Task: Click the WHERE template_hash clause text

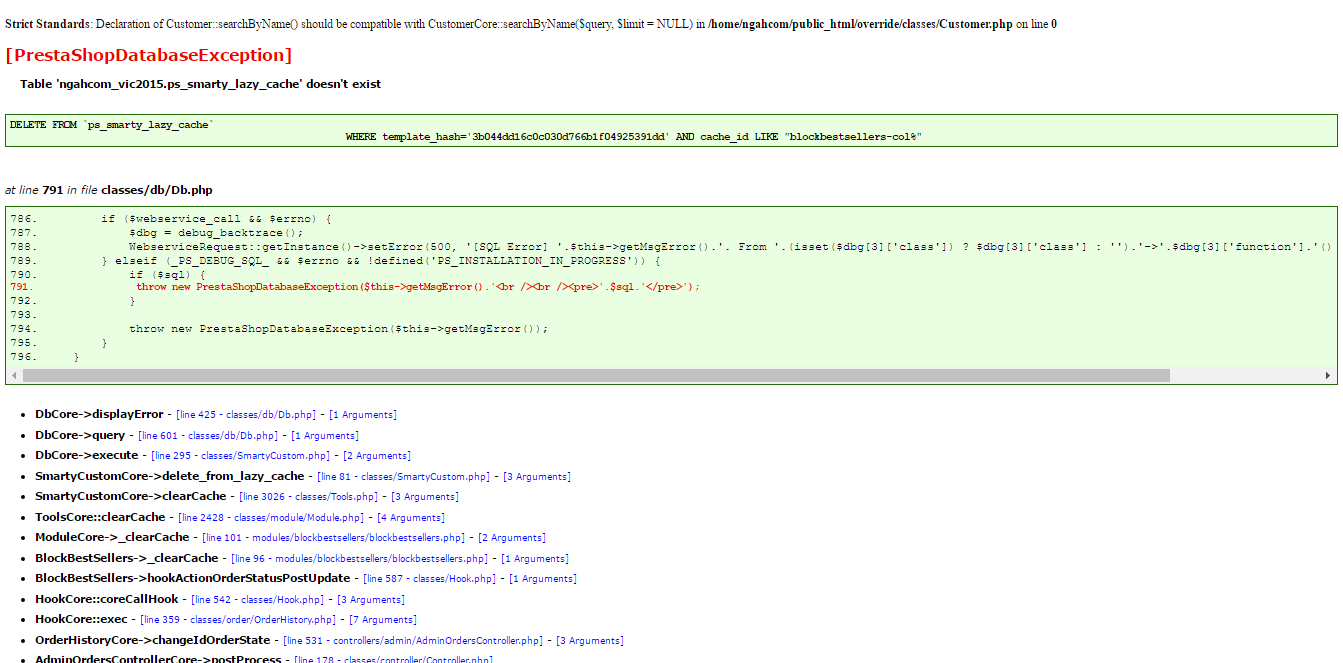Action: 633,137
